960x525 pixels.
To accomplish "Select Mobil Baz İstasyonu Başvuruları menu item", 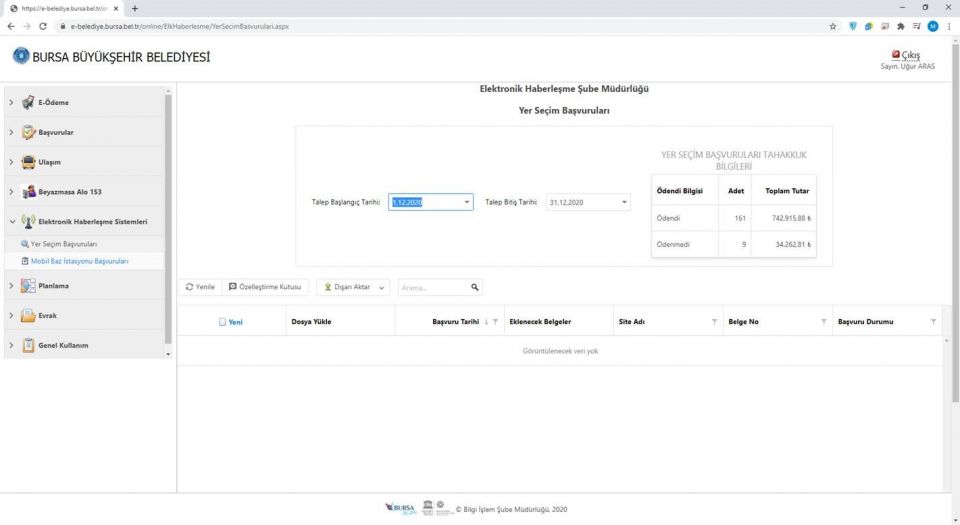I will [79, 261].
